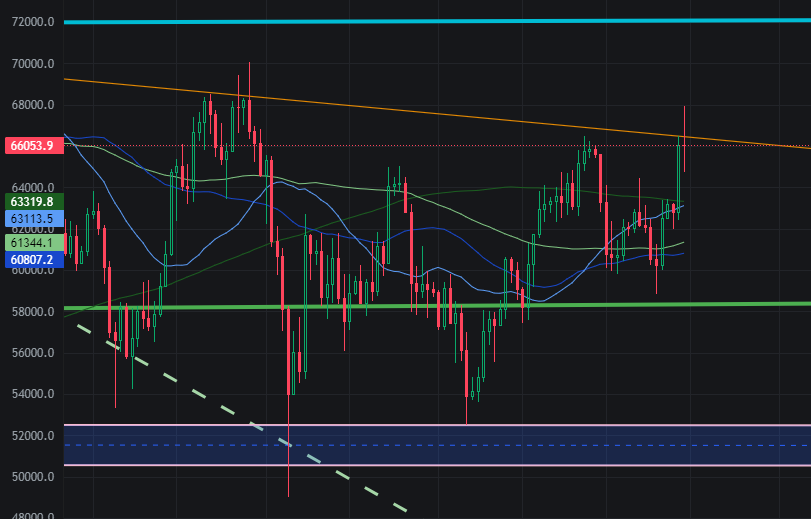The width and height of the screenshot is (811, 519).
Task: Select the cyan horizontal line near 72000
Action: pos(437,21)
